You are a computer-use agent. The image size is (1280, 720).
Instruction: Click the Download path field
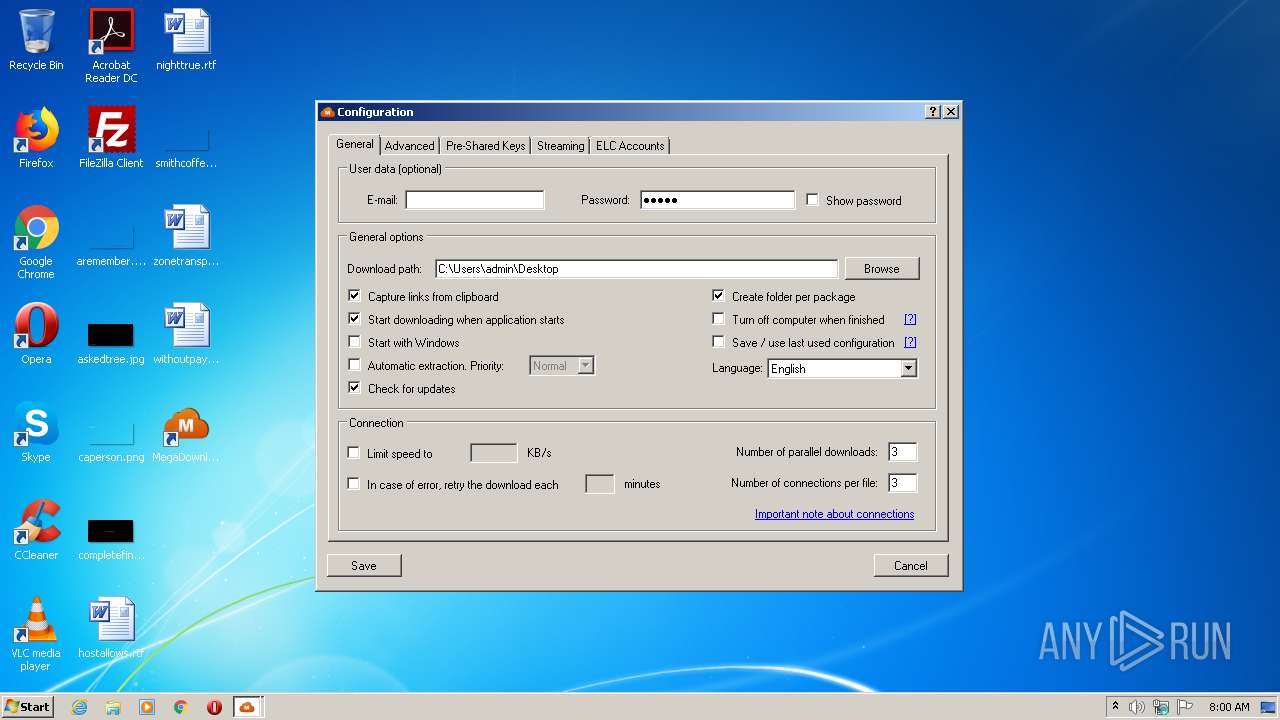636,268
